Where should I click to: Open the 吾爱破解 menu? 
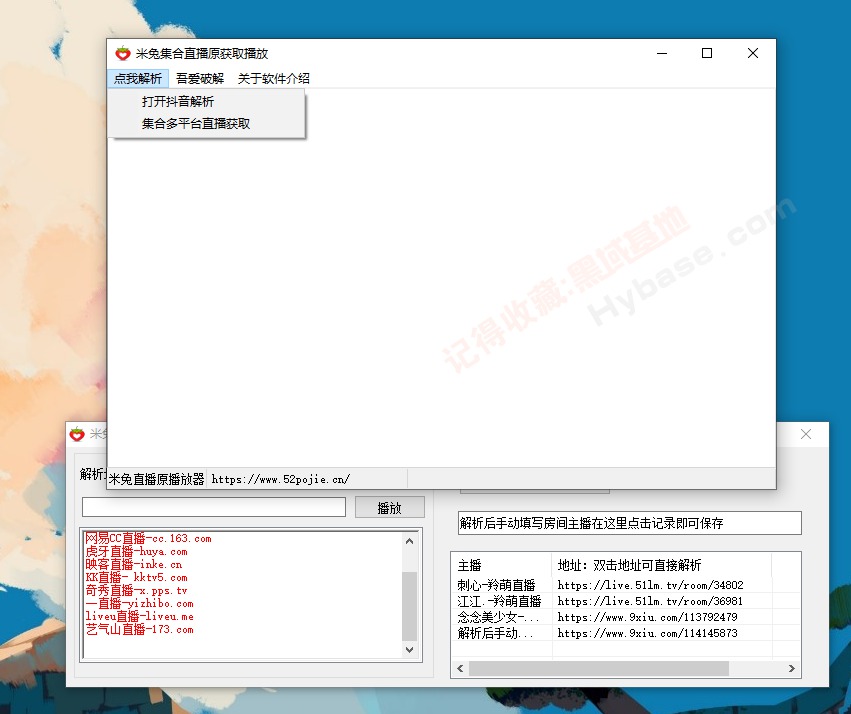tap(200, 79)
